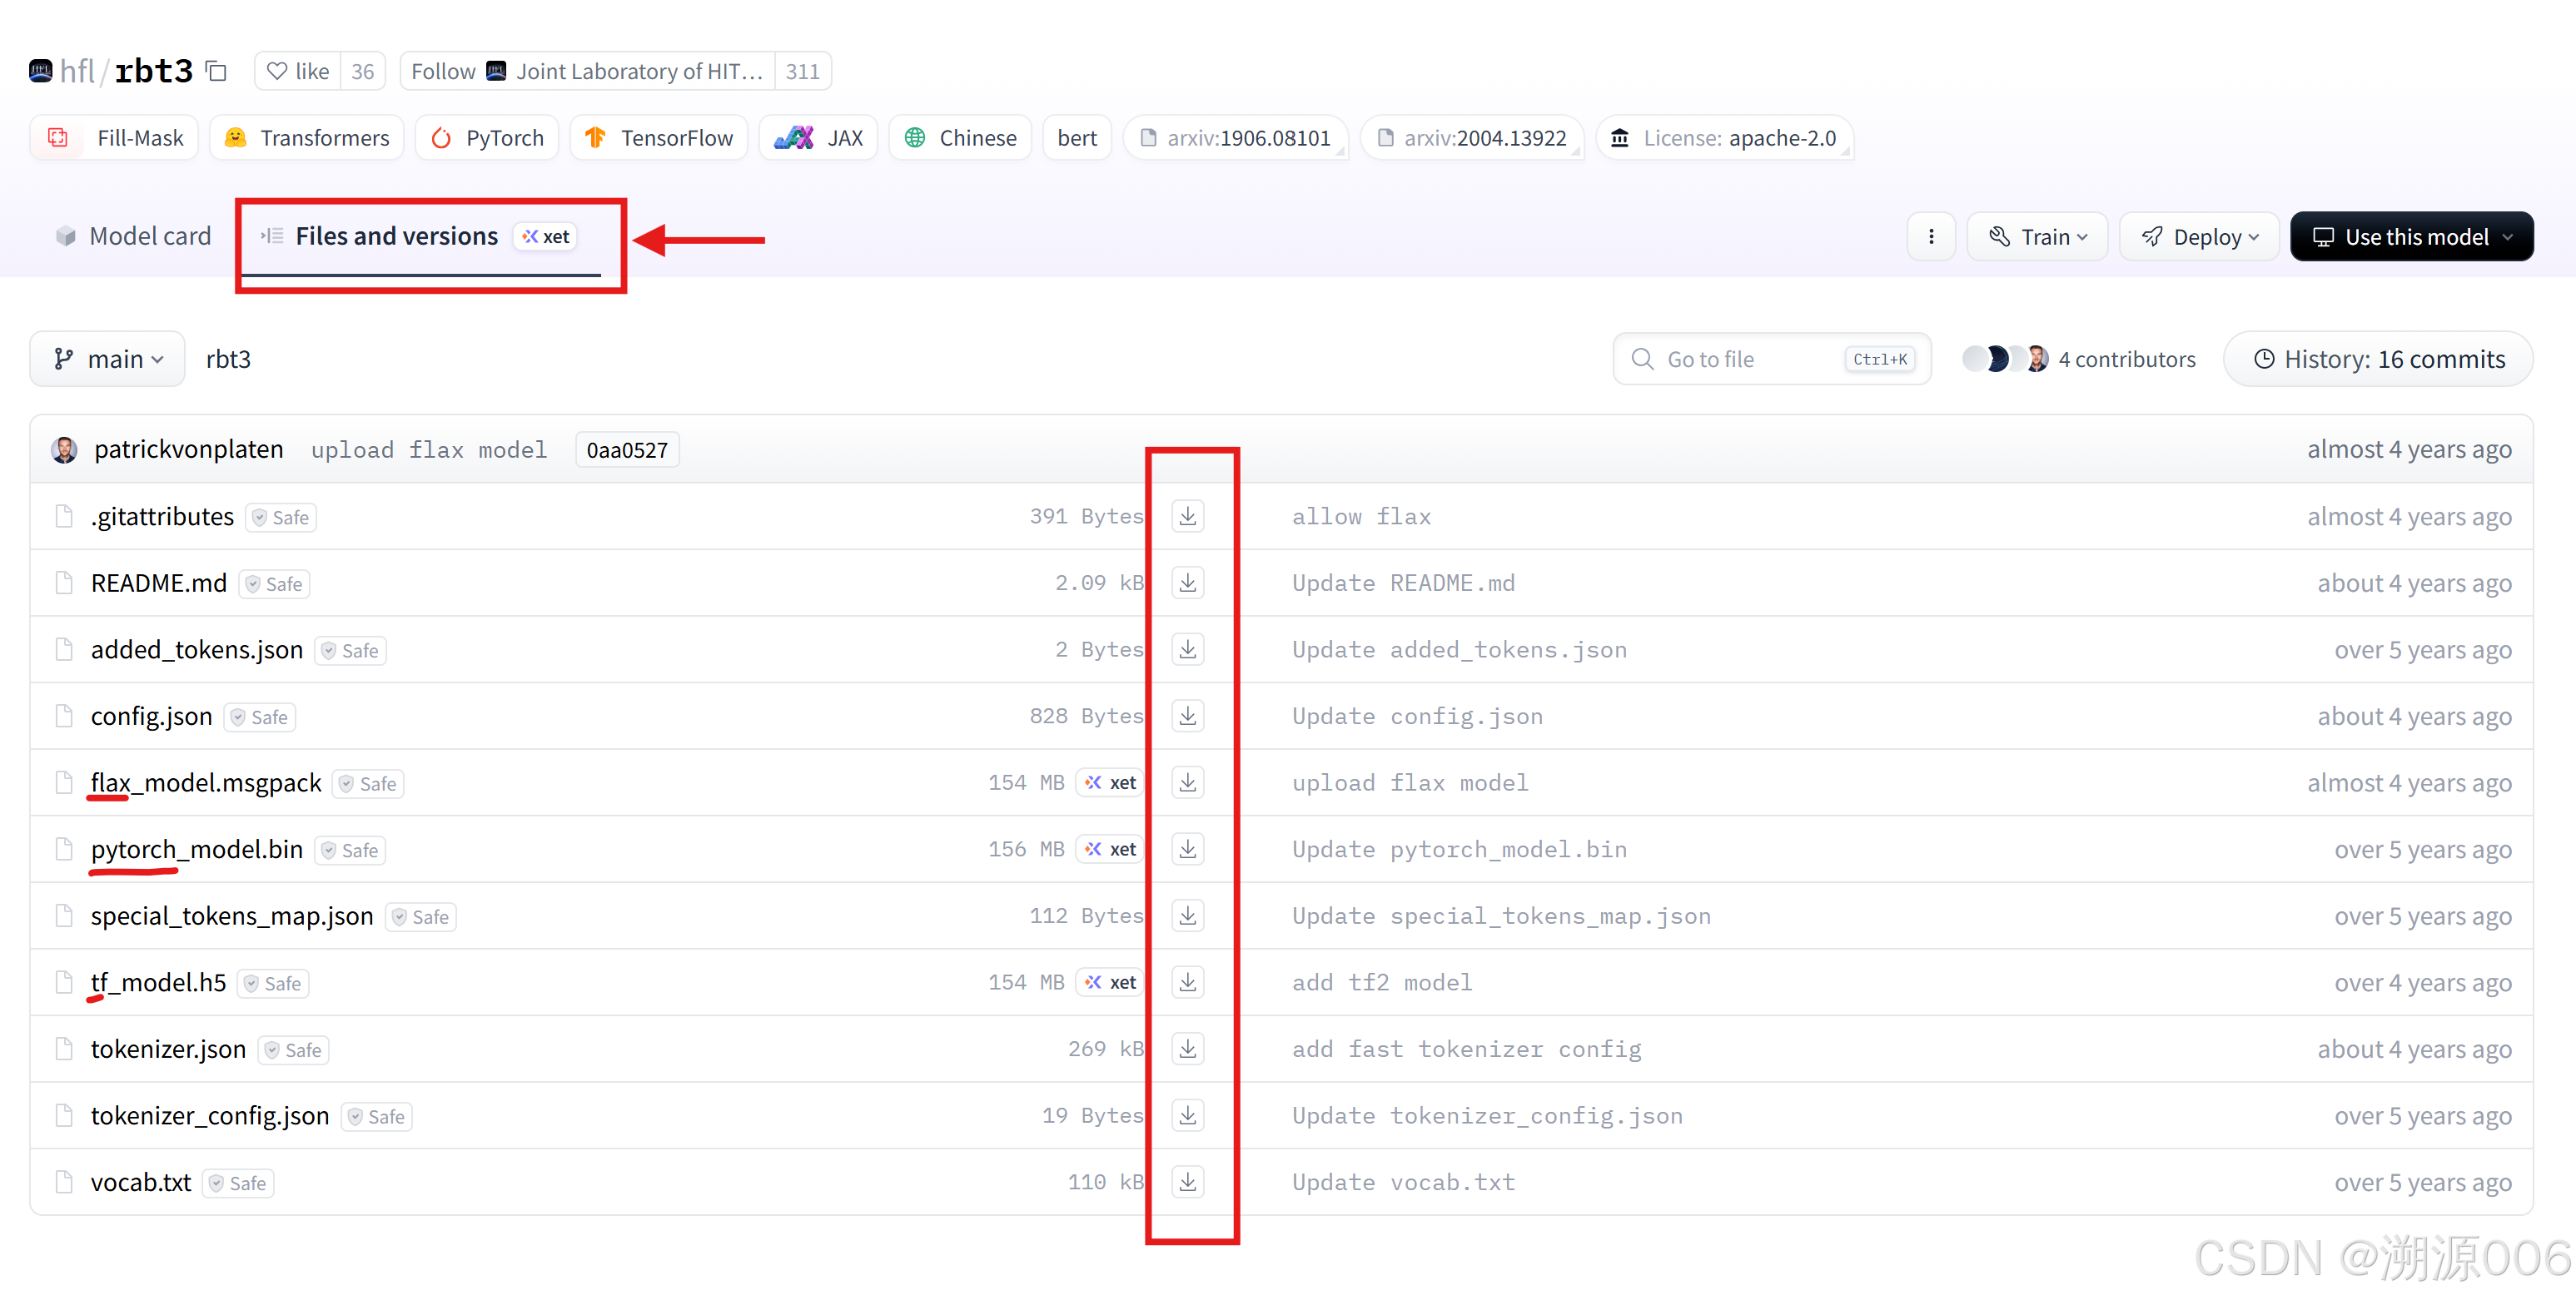The width and height of the screenshot is (2576, 1300).
Task: Click download icon for flax_model.msgpack
Action: coord(1187,782)
